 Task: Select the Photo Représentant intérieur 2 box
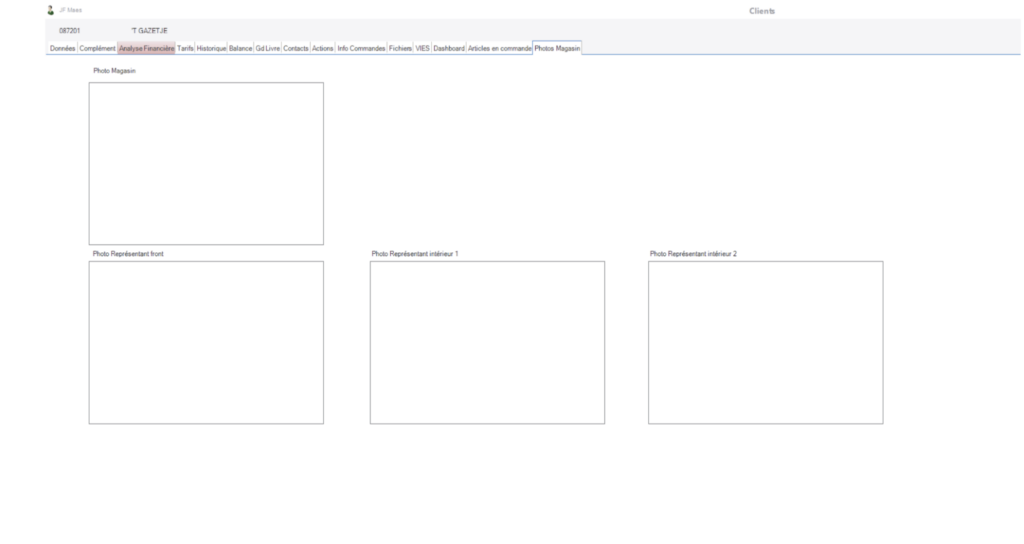tap(765, 342)
